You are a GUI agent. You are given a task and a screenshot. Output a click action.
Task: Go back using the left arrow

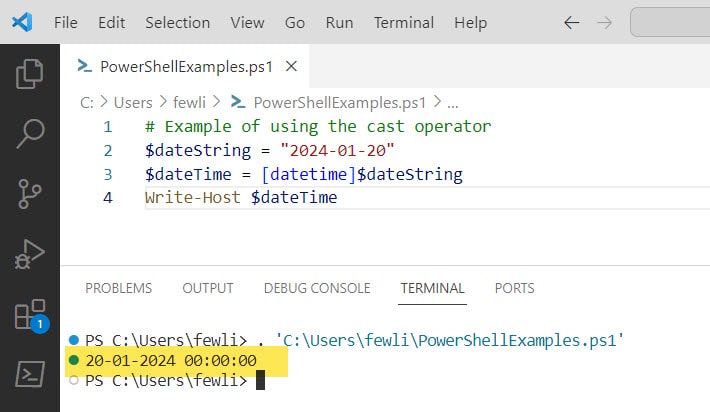click(572, 22)
